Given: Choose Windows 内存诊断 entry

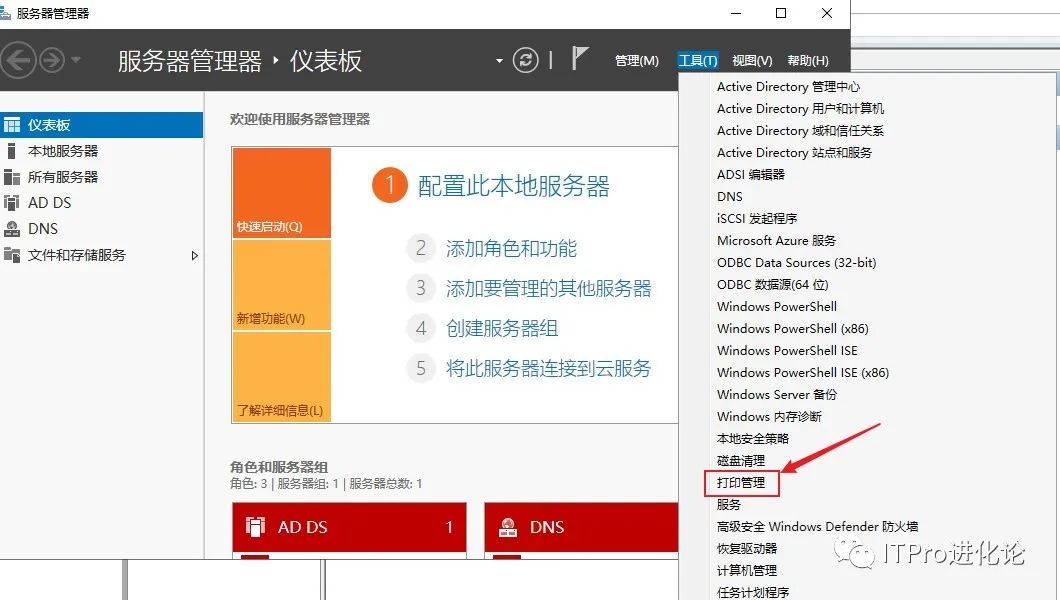Looking at the screenshot, I should [x=769, y=417].
